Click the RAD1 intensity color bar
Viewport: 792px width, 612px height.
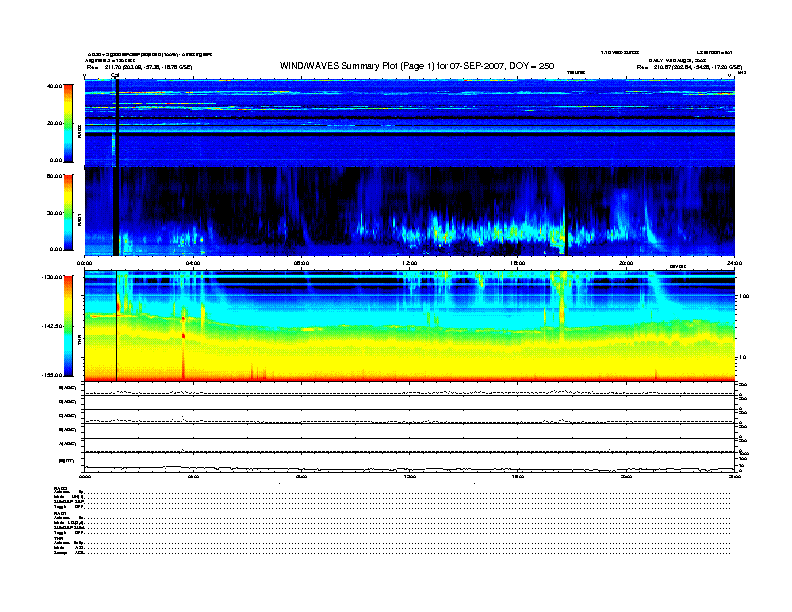(x=68, y=212)
